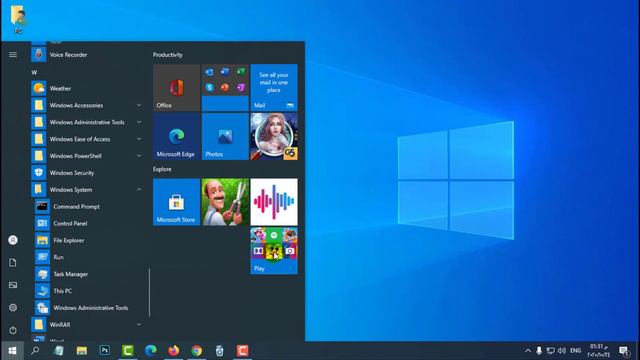Show hidden system tray icons
Image resolution: width=640 pixels, height=360 pixels.
(528, 351)
